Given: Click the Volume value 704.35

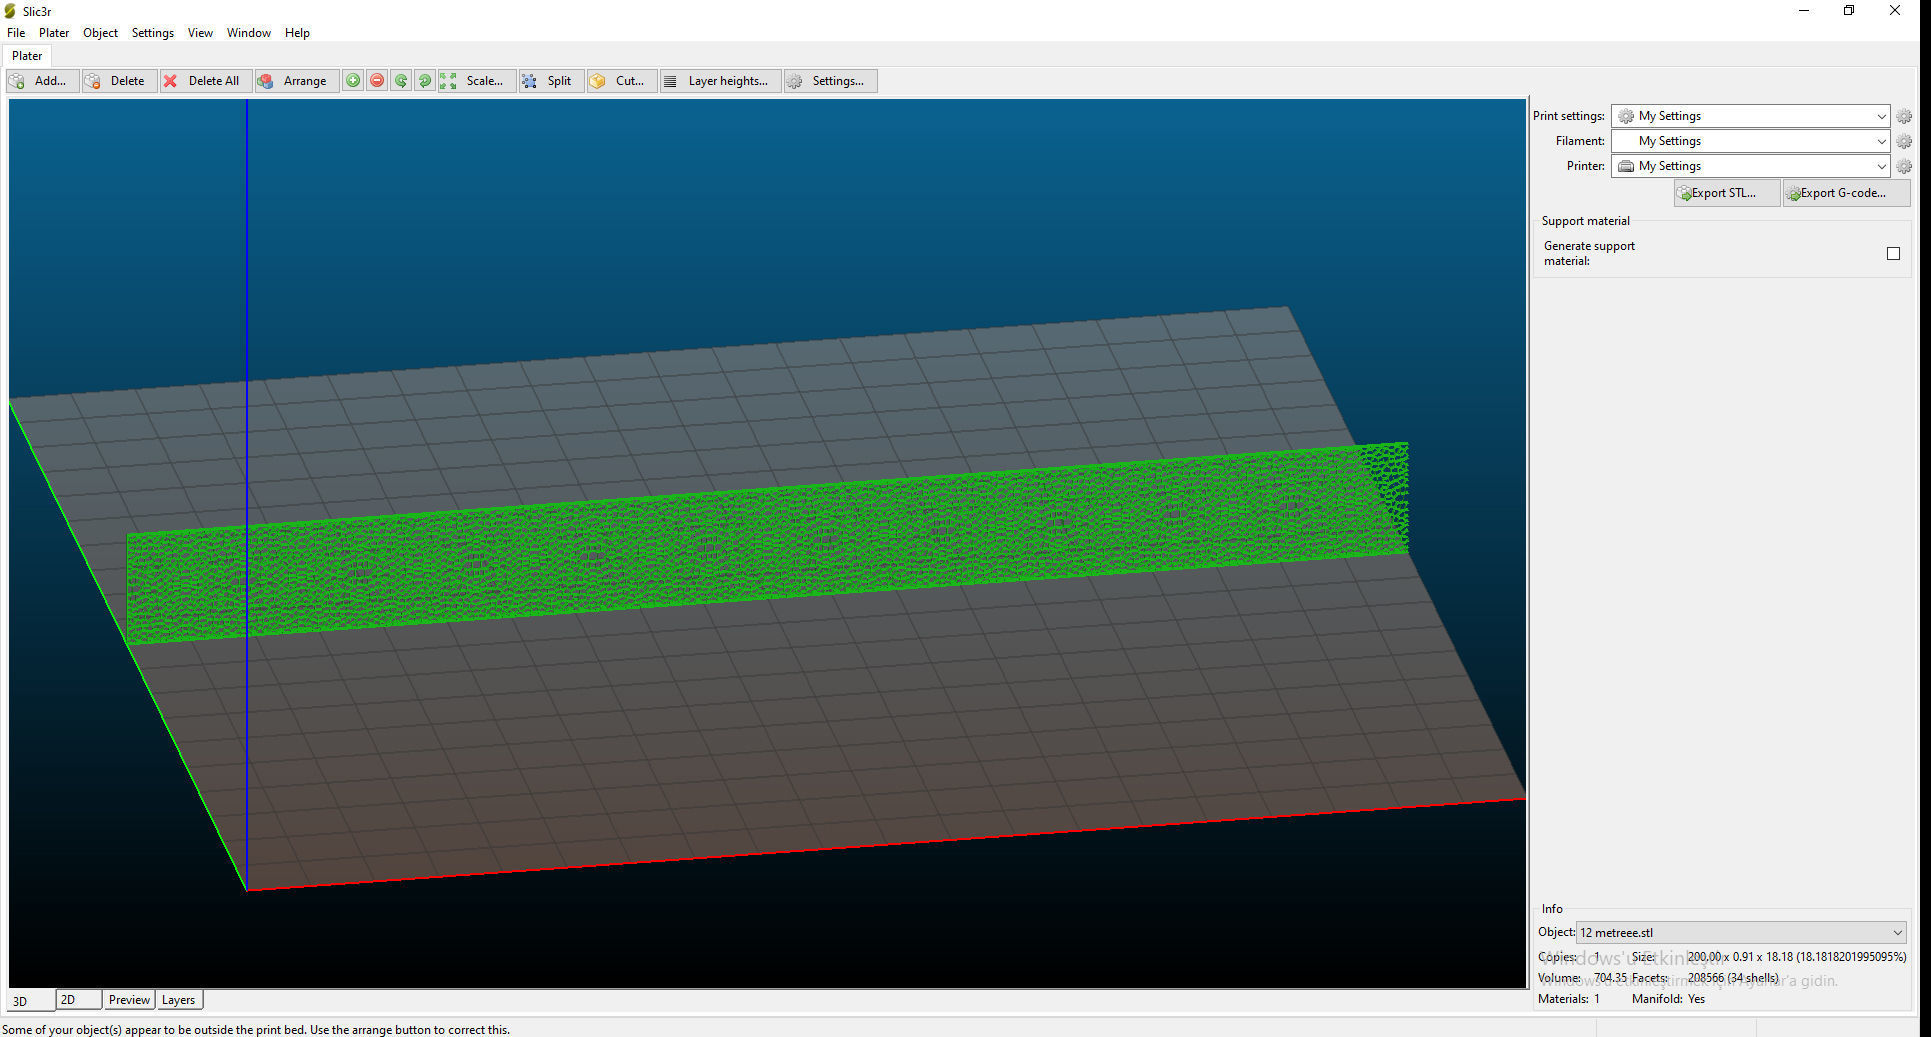Looking at the screenshot, I should coord(1610,978).
